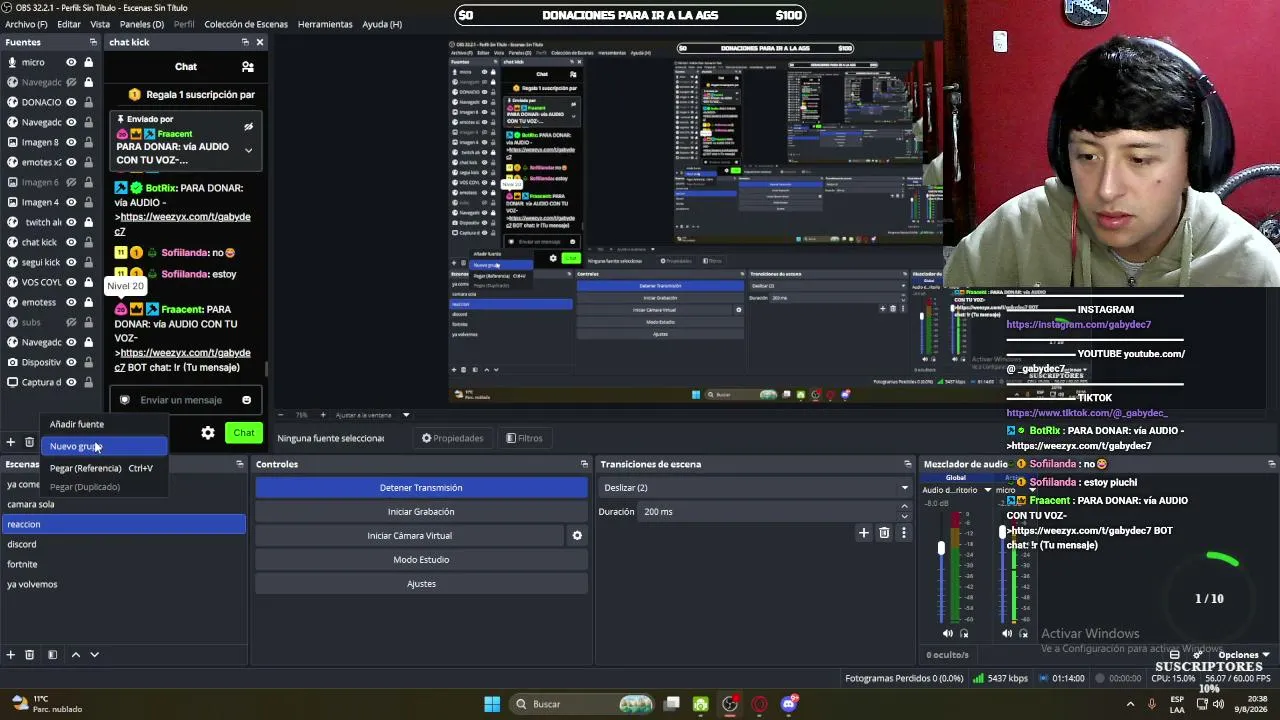Image resolution: width=1280 pixels, height=720 pixels.
Task: Add a new scene with plus icon
Action: tap(10, 655)
